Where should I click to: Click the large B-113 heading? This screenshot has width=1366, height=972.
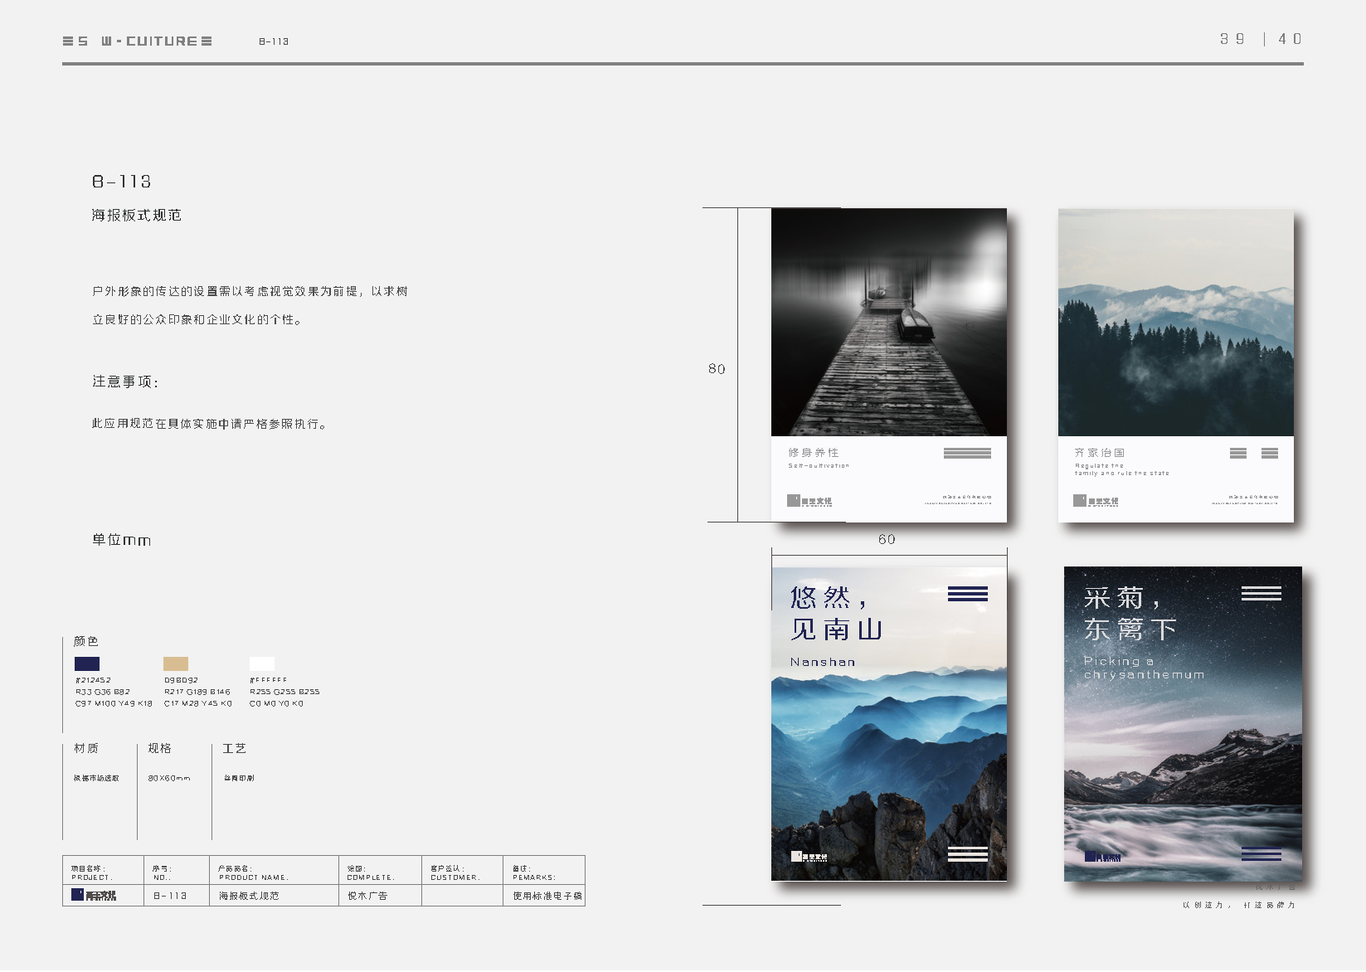(x=121, y=181)
